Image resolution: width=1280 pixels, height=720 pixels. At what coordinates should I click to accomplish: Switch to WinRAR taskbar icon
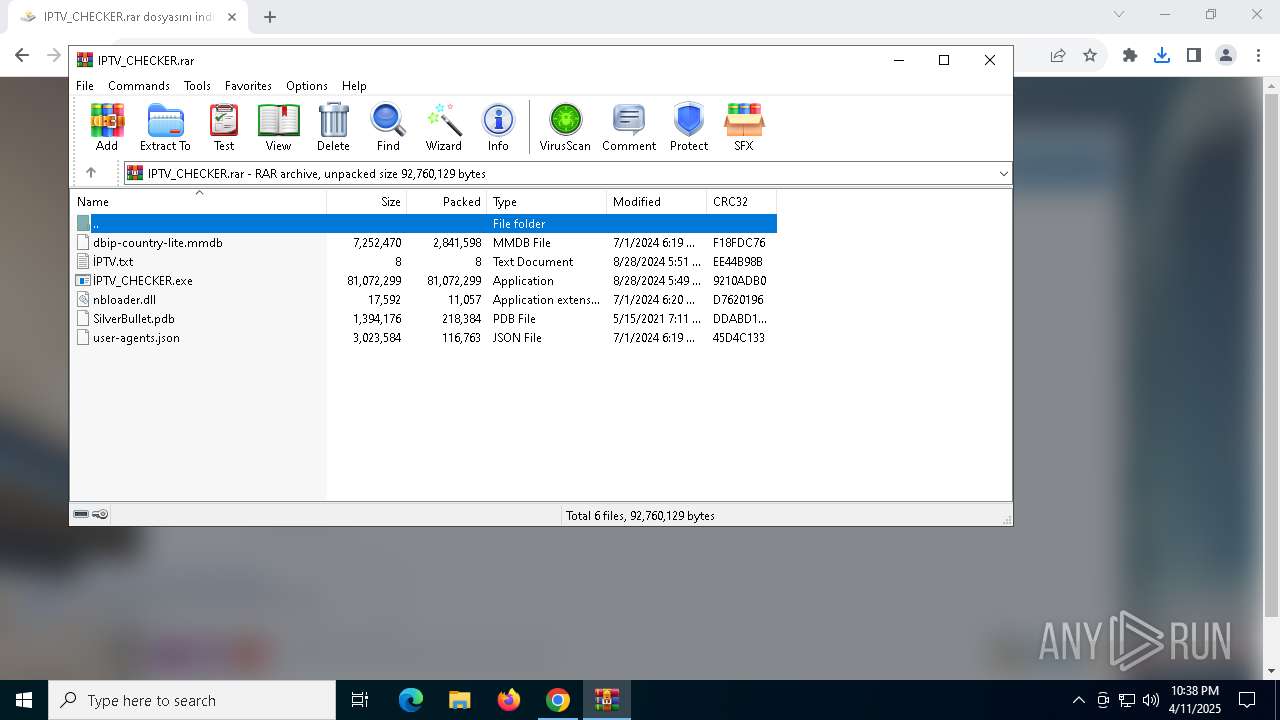607,700
